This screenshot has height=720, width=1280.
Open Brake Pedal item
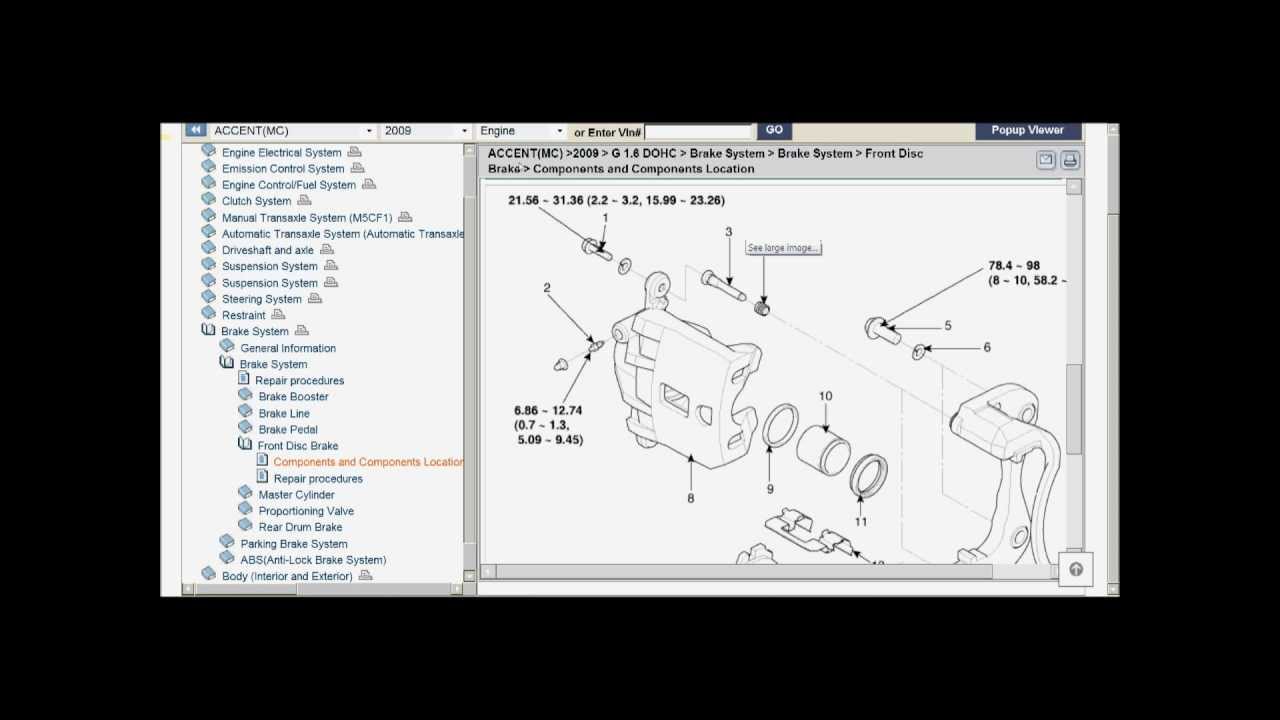[x=288, y=430]
